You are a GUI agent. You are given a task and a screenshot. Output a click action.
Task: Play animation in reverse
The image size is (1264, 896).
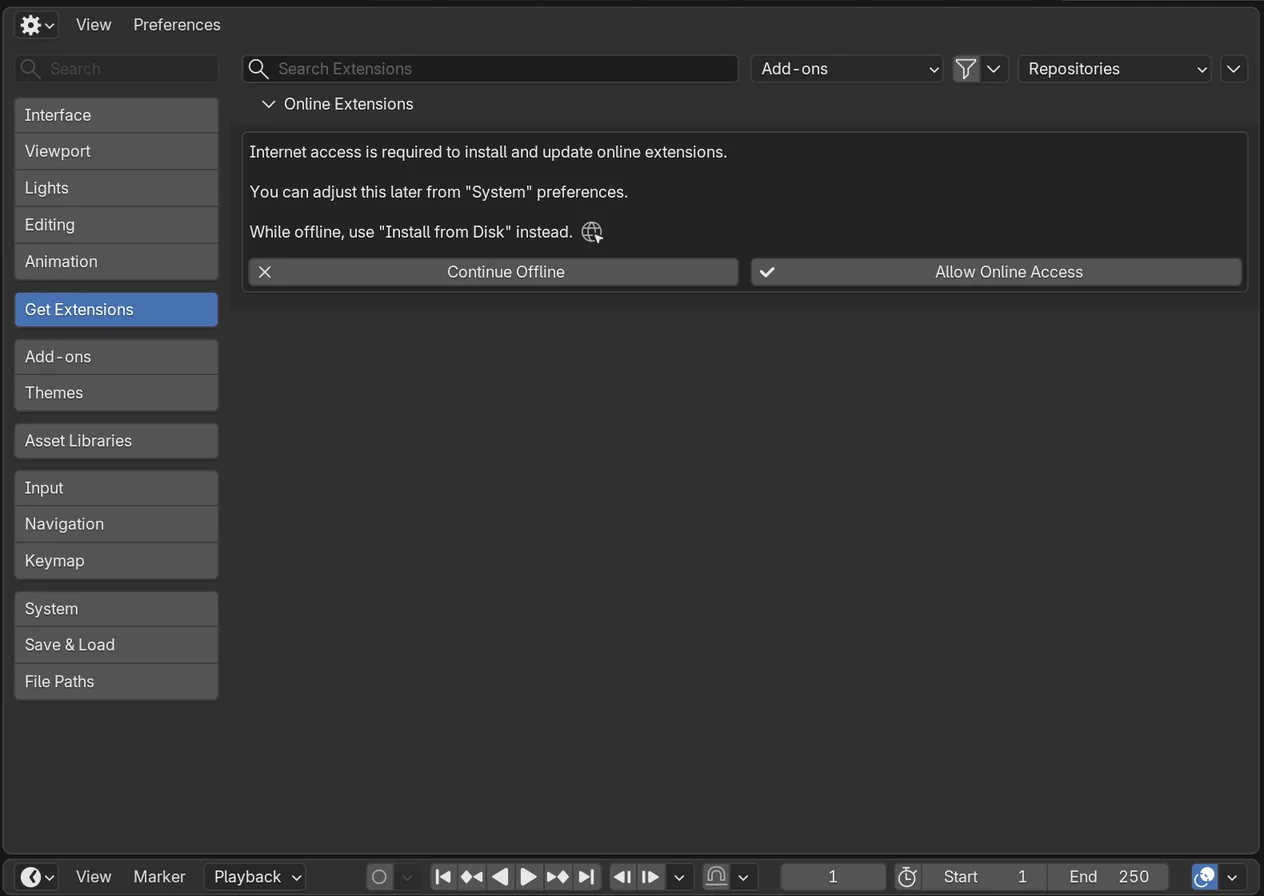500,877
